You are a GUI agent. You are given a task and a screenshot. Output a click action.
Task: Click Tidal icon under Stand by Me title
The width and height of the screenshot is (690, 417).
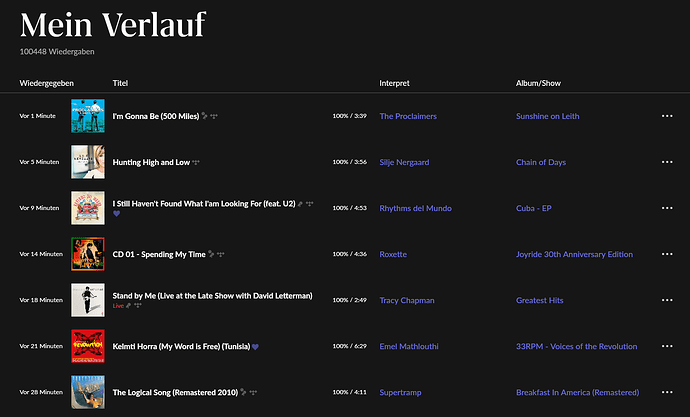click(138, 305)
